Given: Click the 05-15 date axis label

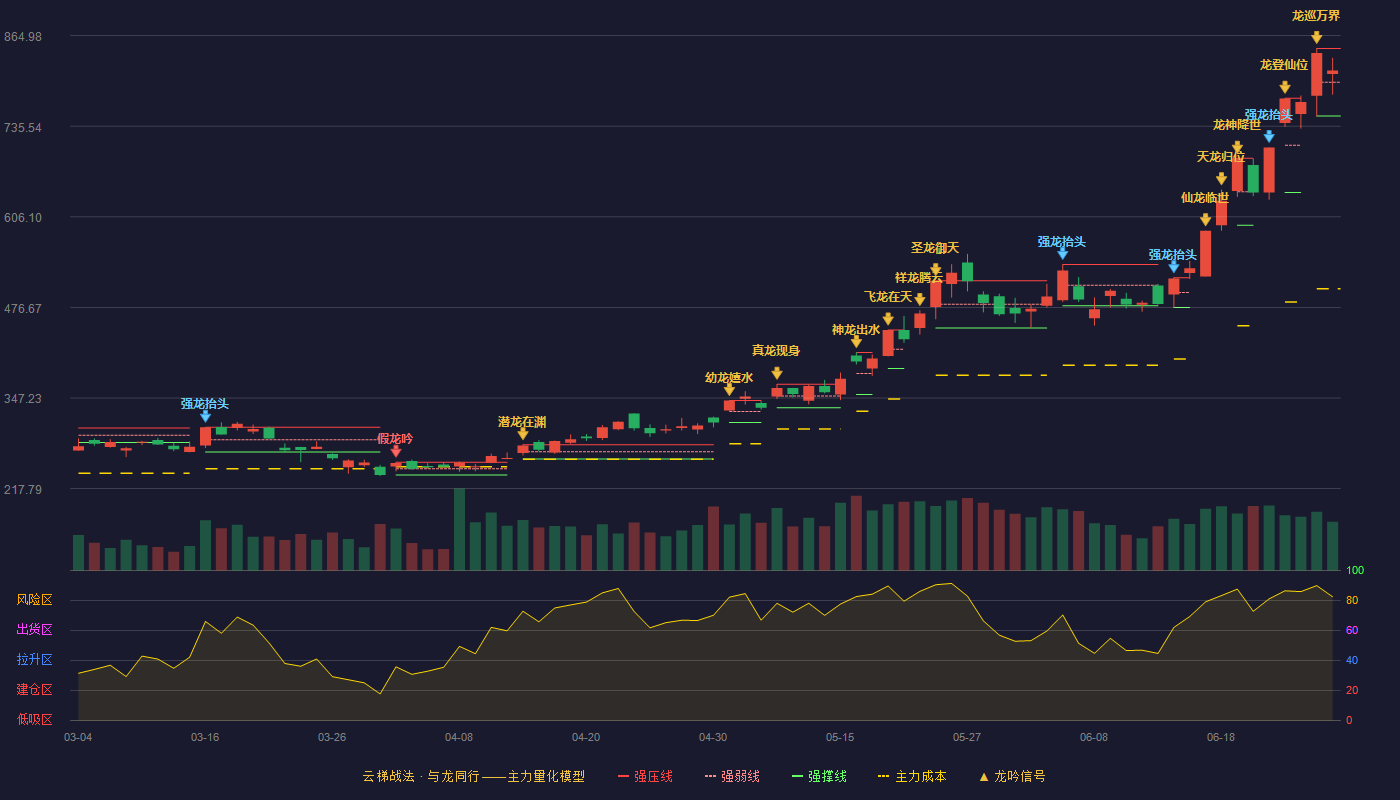Looking at the screenshot, I should [840, 737].
